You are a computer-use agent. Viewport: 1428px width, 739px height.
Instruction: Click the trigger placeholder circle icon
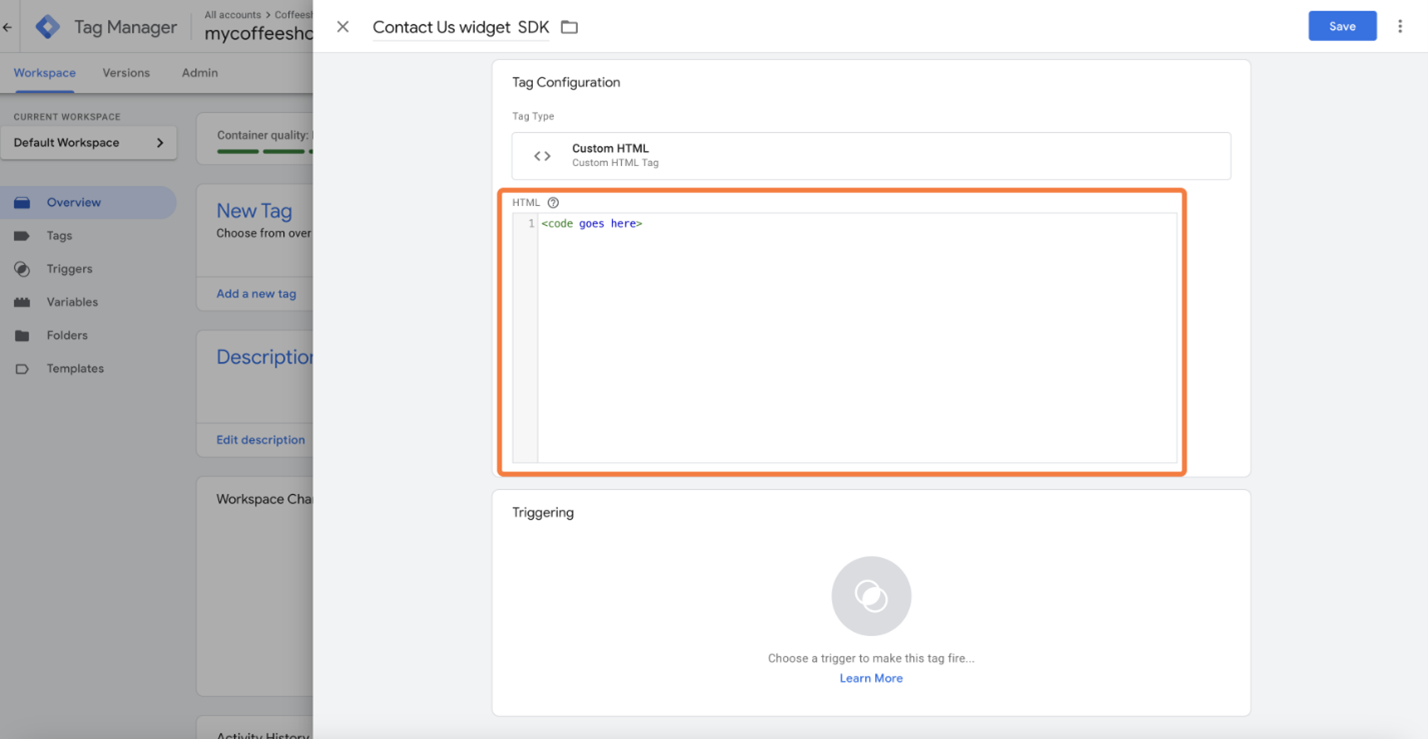(x=871, y=596)
